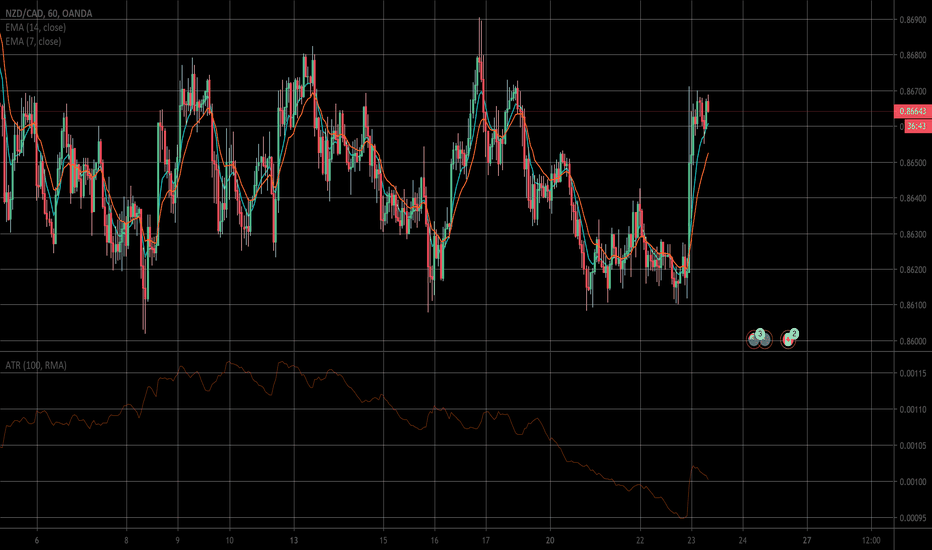Click the 0.86000 level on the price axis
The width and height of the screenshot is (932, 550).
tap(911, 342)
